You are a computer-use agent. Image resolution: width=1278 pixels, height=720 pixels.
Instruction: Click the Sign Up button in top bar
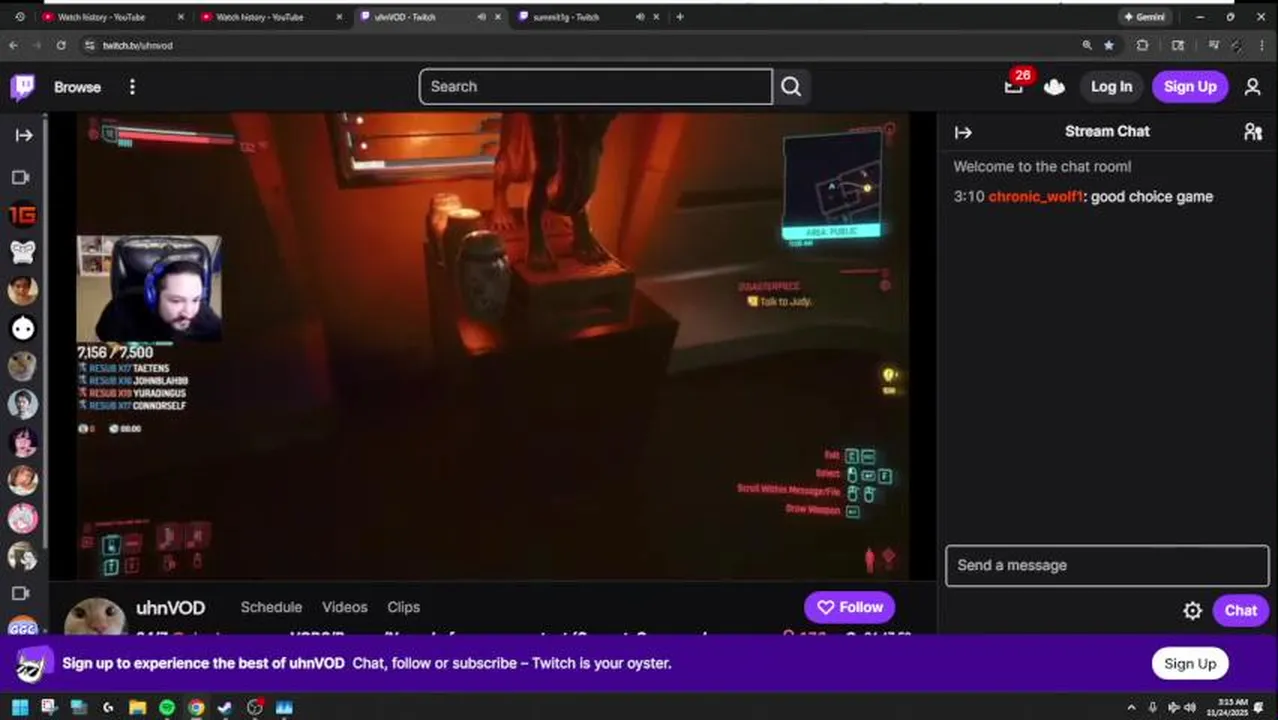tap(1190, 87)
